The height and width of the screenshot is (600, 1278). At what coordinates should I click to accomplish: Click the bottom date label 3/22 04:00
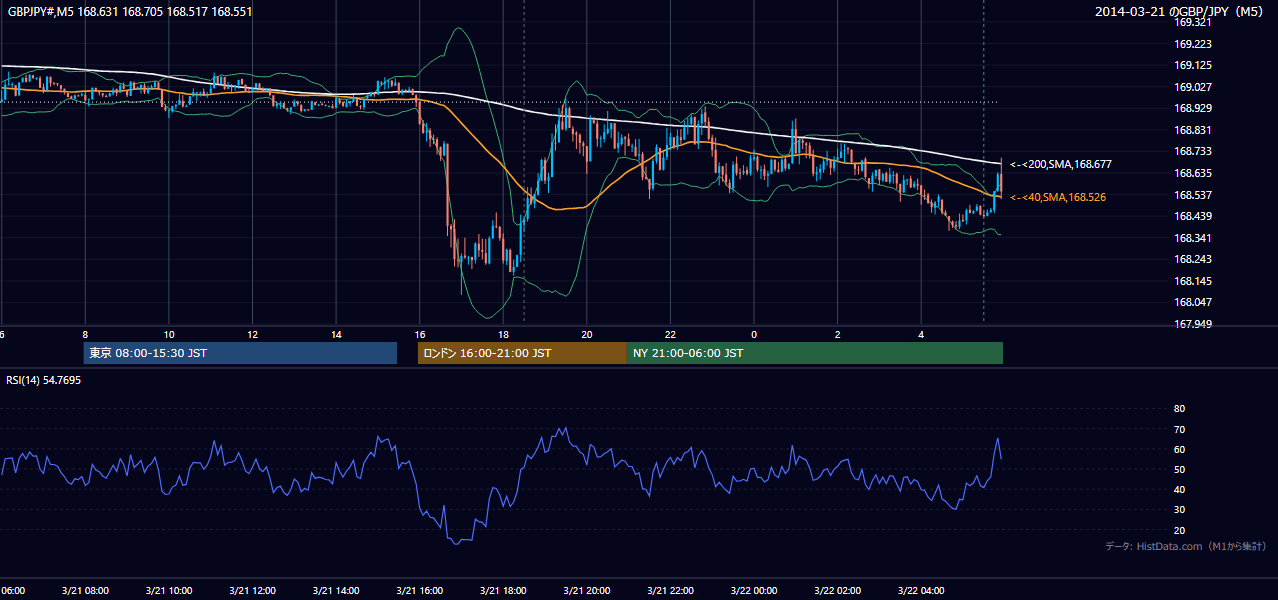(x=922, y=591)
